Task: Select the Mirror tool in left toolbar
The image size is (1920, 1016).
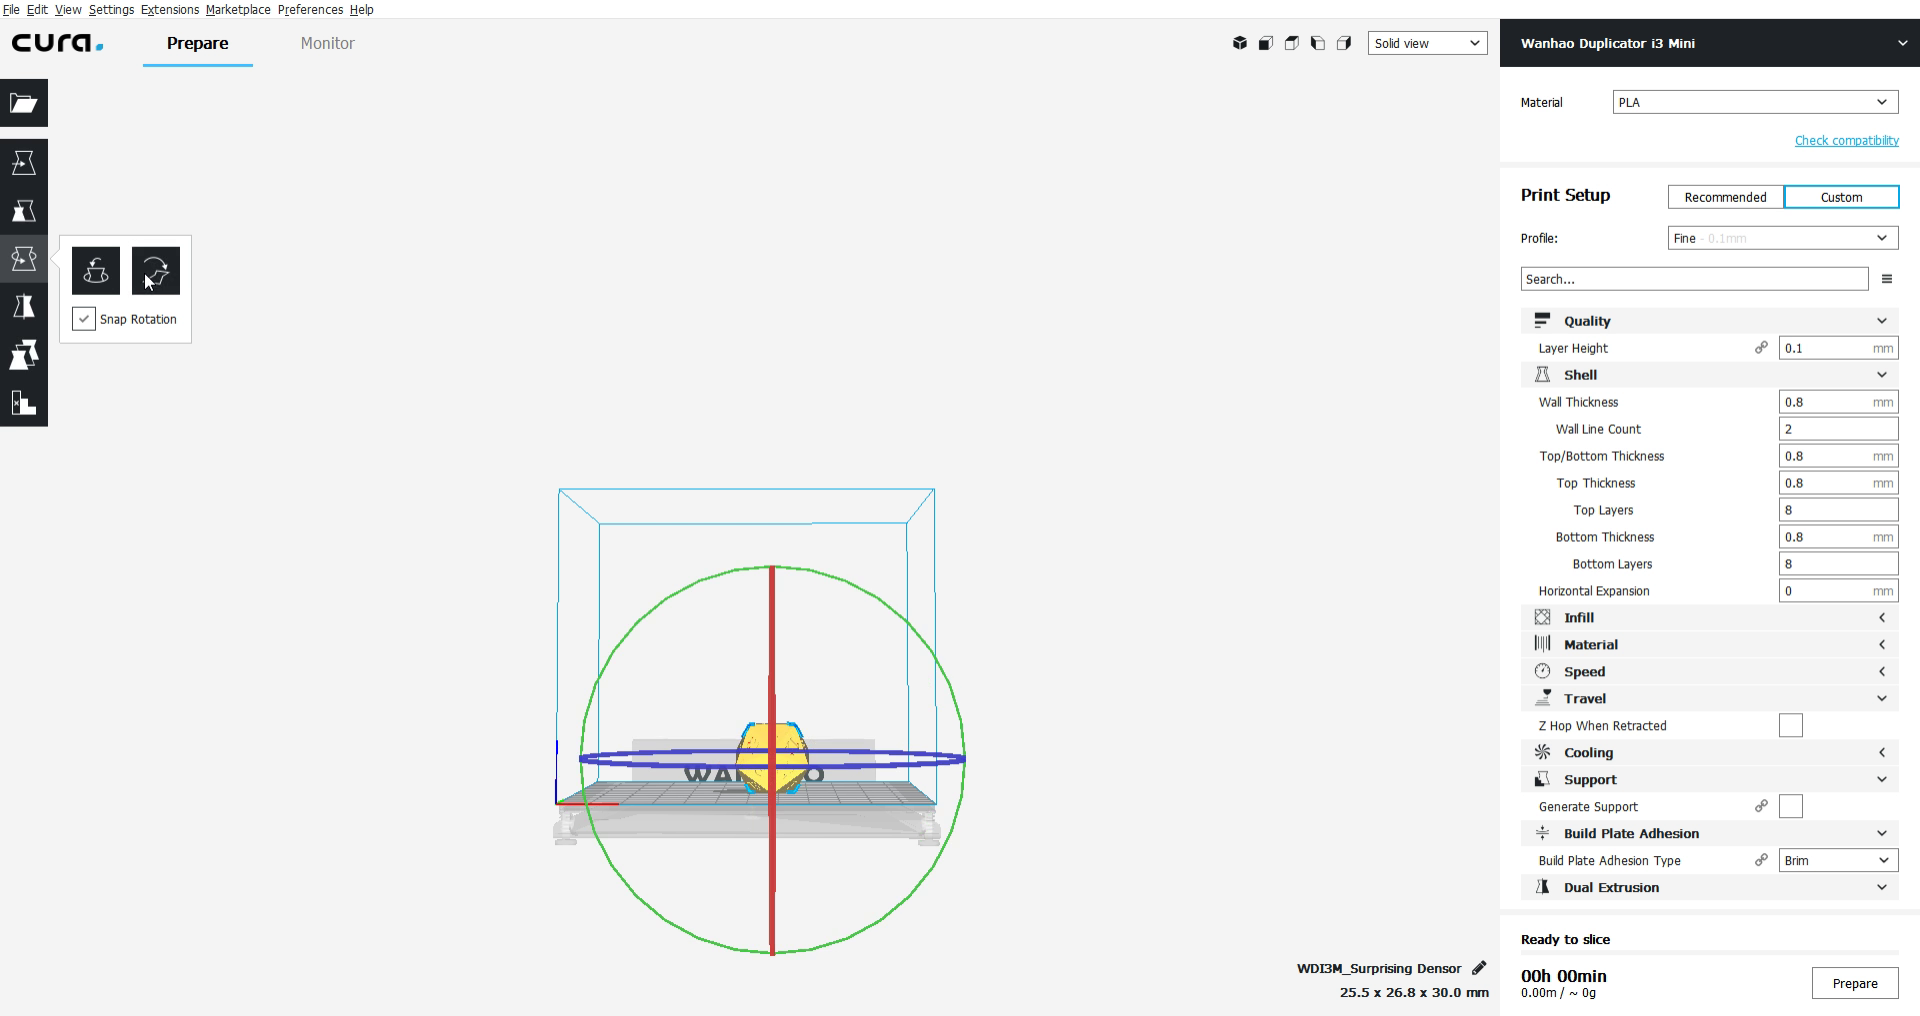Action: tap(24, 307)
